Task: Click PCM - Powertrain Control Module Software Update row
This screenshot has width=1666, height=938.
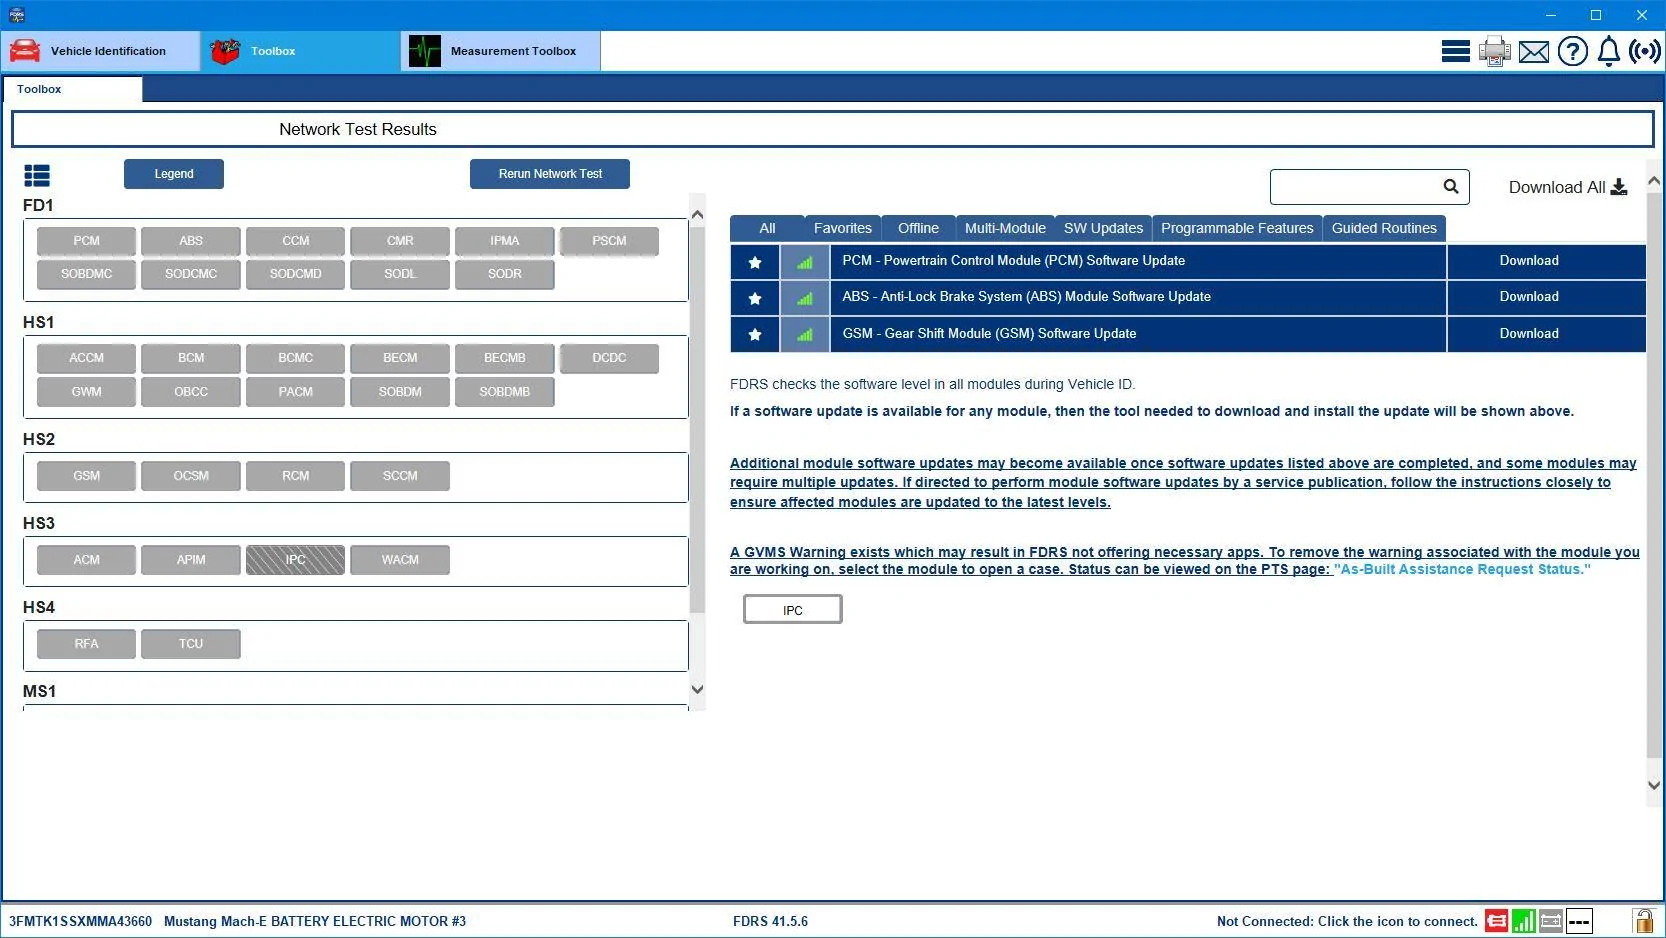Action: click(1138, 262)
